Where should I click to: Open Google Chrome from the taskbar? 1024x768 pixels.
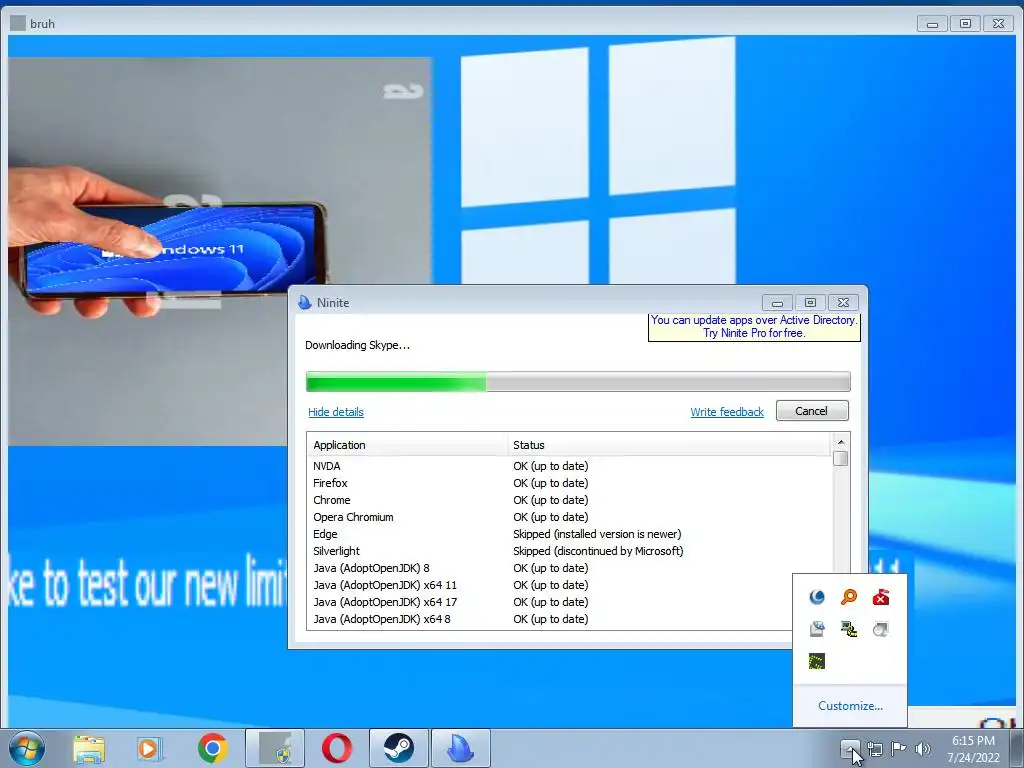(212, 748)
